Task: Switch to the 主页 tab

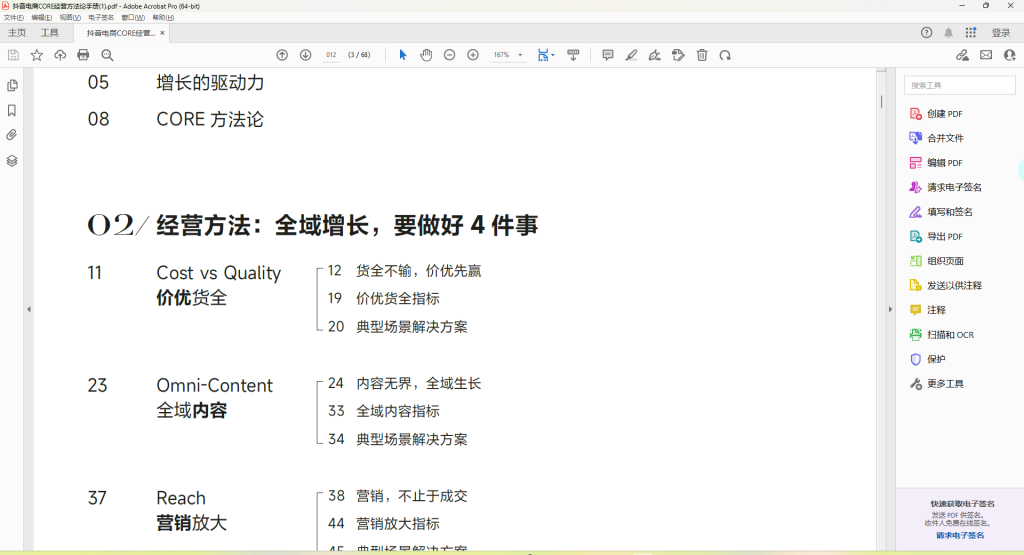Action: pyautogui.click(x=17, y=33)
